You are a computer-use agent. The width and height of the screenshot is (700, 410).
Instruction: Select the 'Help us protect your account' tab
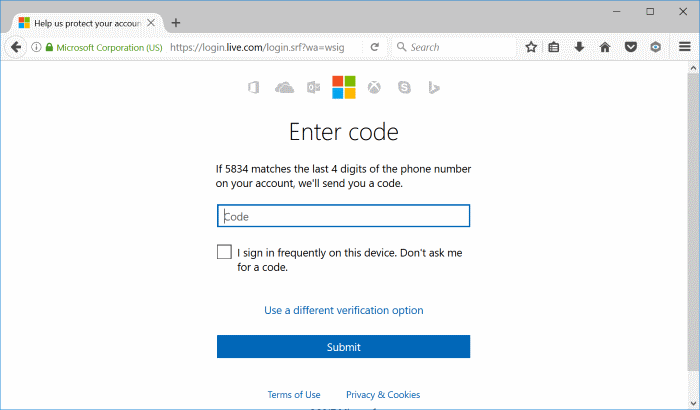[x=88, y=23]
